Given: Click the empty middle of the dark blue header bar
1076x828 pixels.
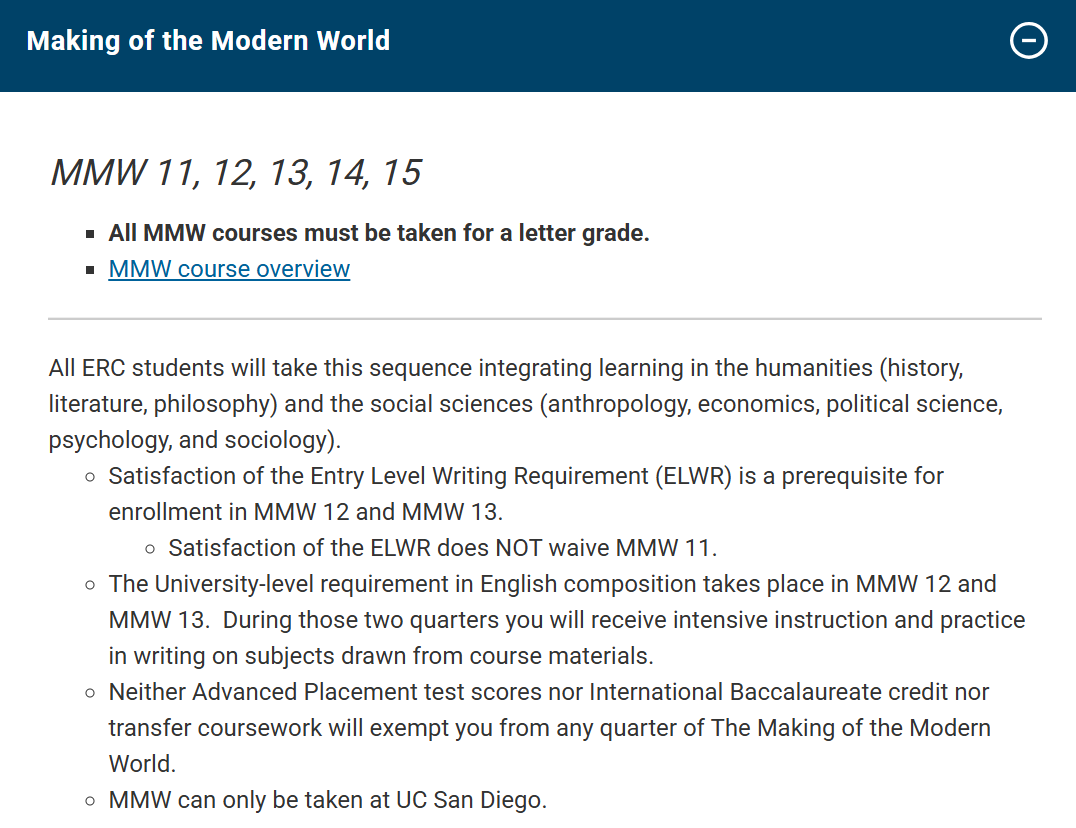Looking at the screenshot, I should (700, 41).
